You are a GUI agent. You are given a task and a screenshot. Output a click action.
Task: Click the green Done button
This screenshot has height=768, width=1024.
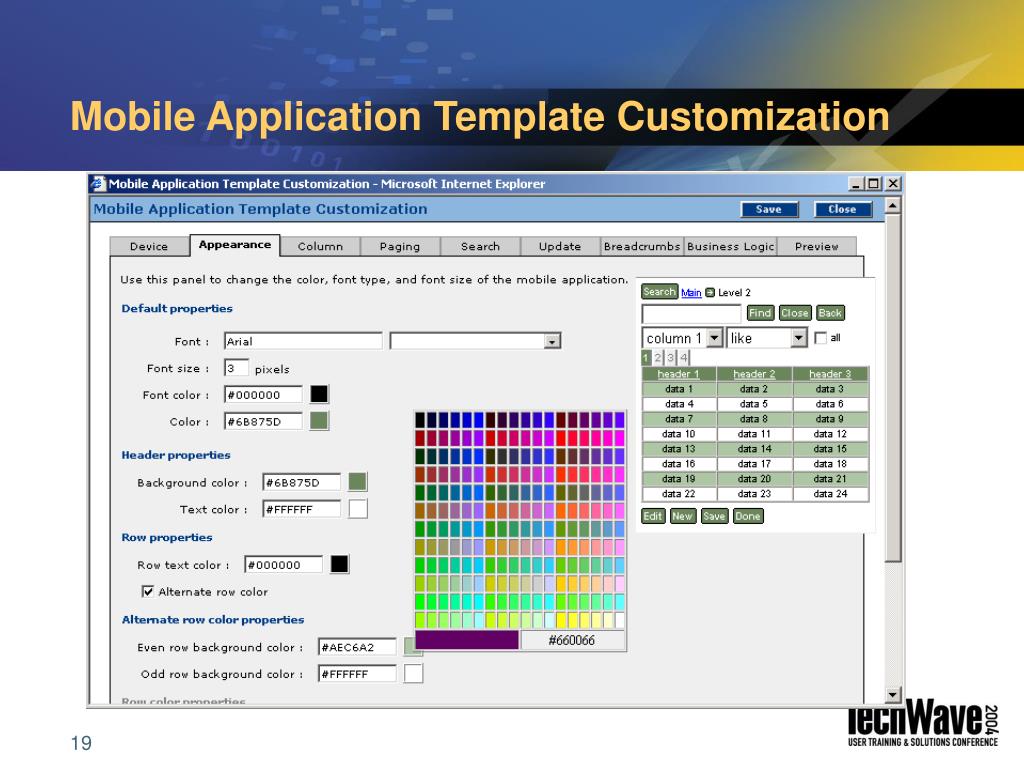pyautogui.click(x=748, y=516)
